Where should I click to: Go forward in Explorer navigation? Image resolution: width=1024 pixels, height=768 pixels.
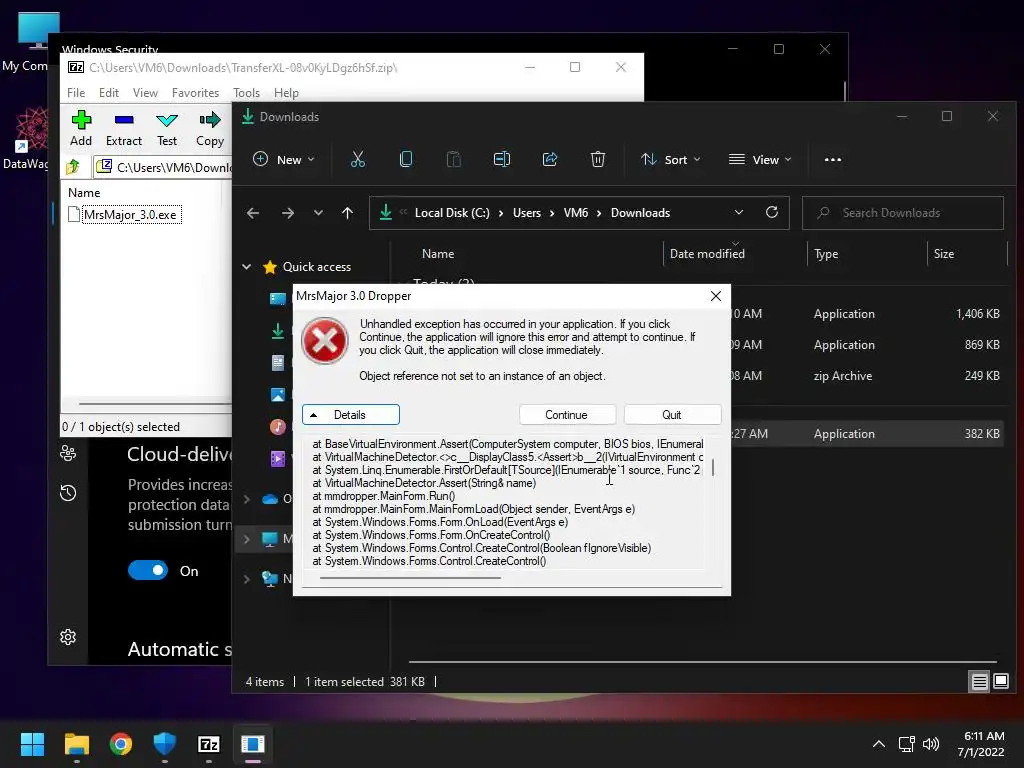[x=287, y=213]
